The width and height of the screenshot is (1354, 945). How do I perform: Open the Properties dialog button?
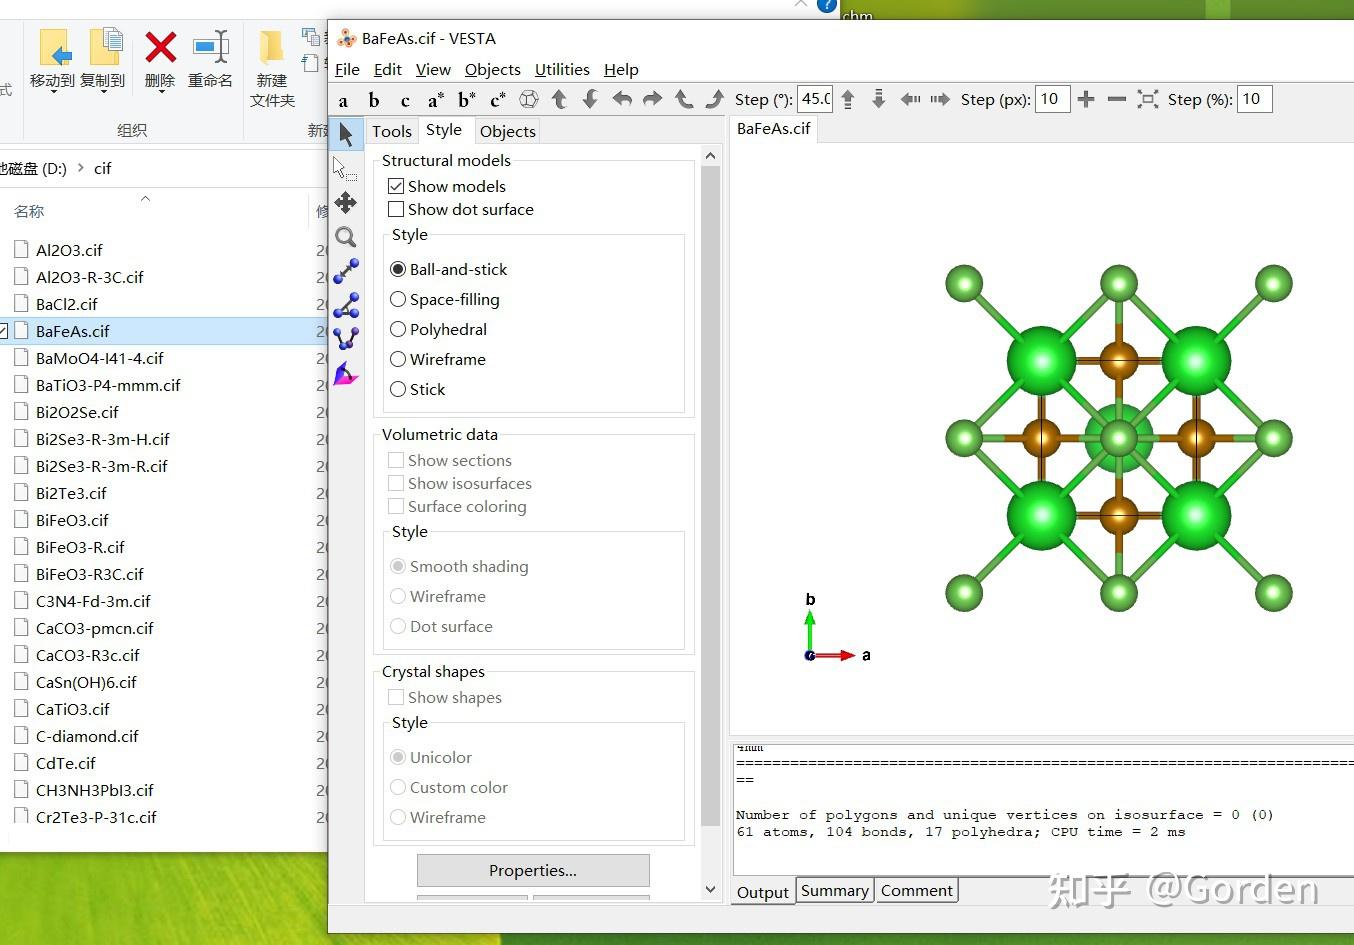tap(533, 870)
